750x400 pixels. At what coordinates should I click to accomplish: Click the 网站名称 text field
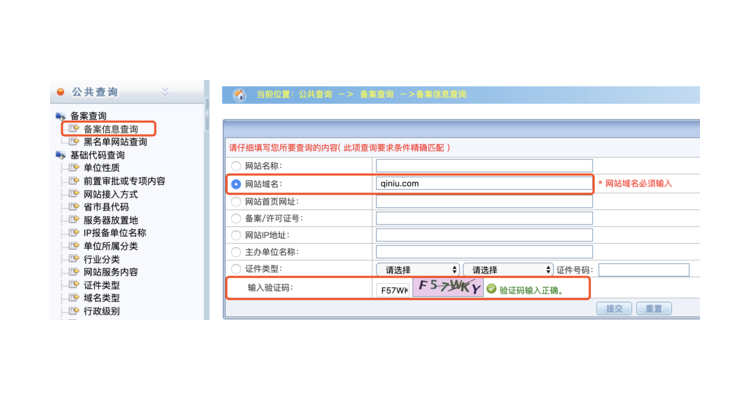(484, 166)
